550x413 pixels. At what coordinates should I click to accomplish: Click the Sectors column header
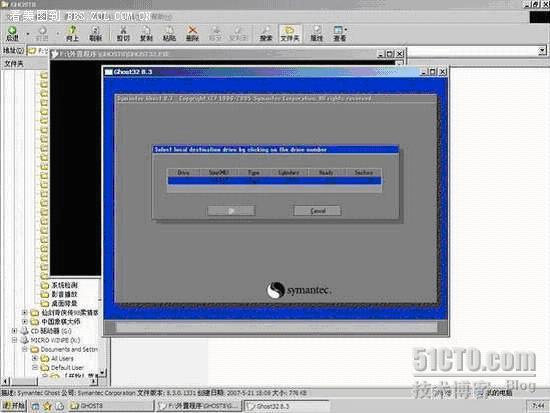pos(363,172)
